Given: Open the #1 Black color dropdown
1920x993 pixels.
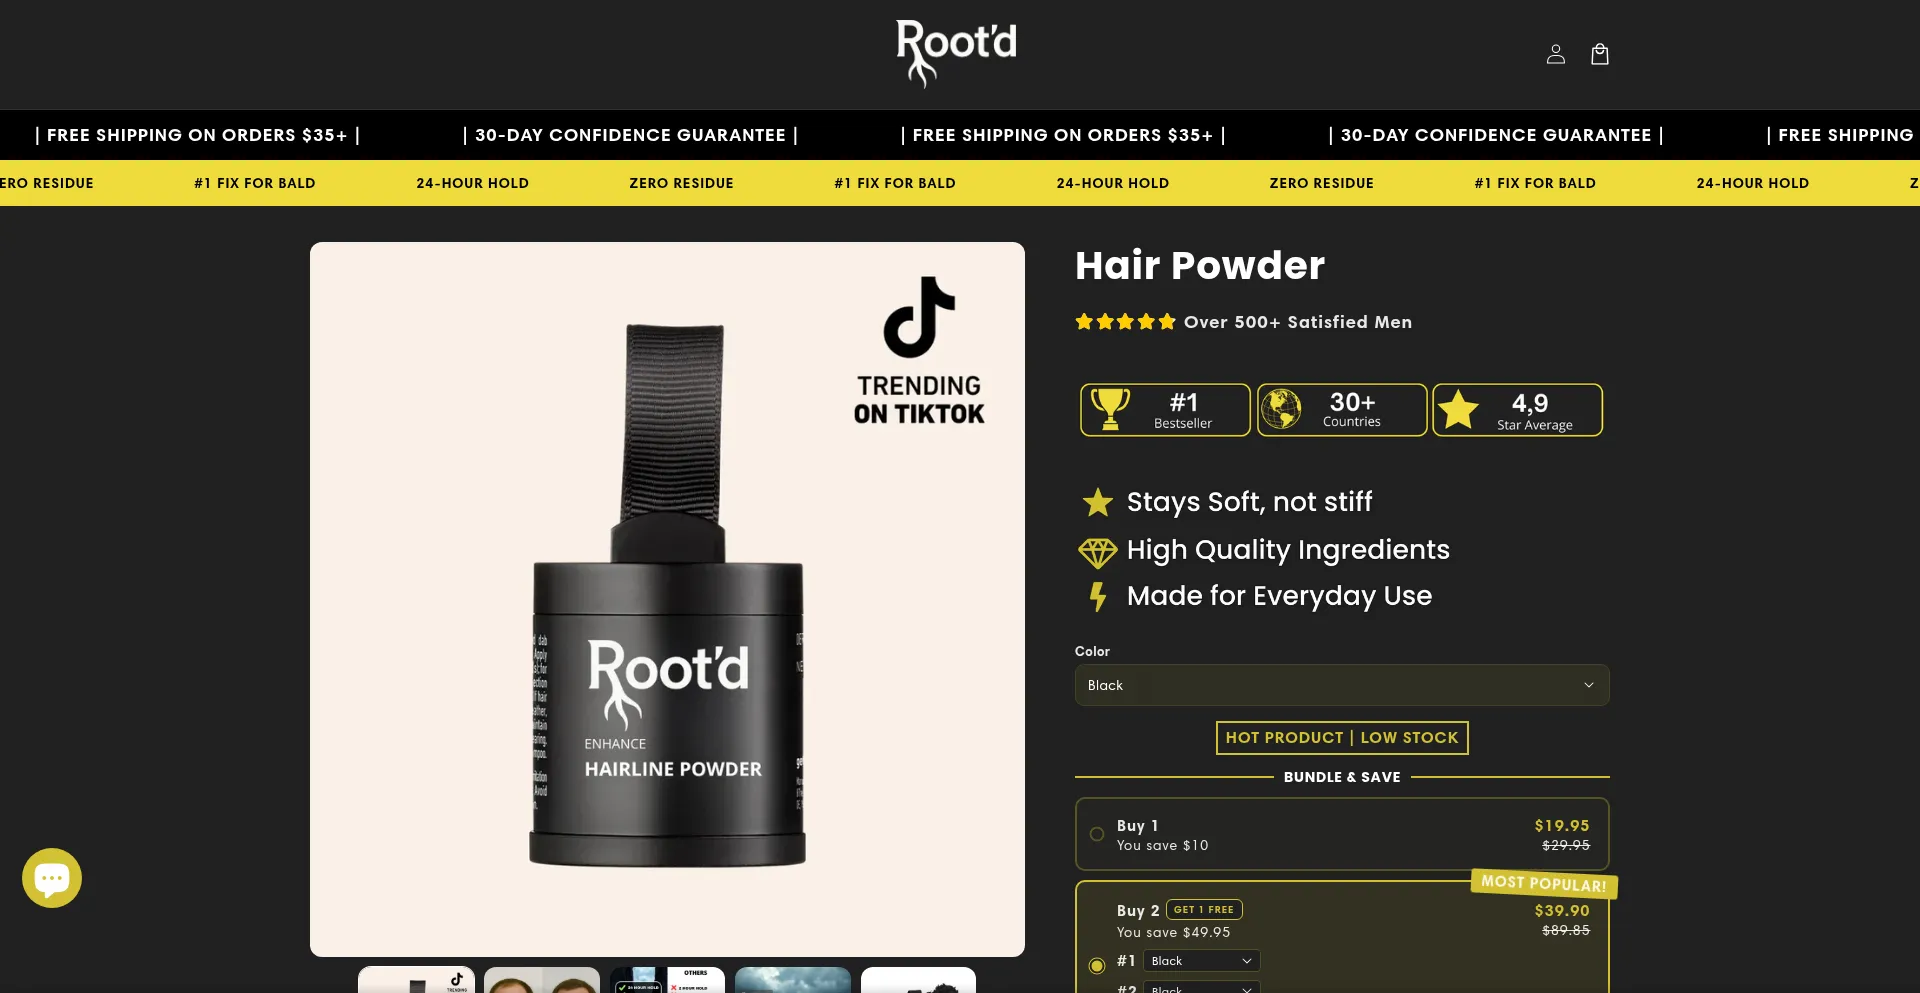Looking at the screenshot, I should tap(1202, 961).
